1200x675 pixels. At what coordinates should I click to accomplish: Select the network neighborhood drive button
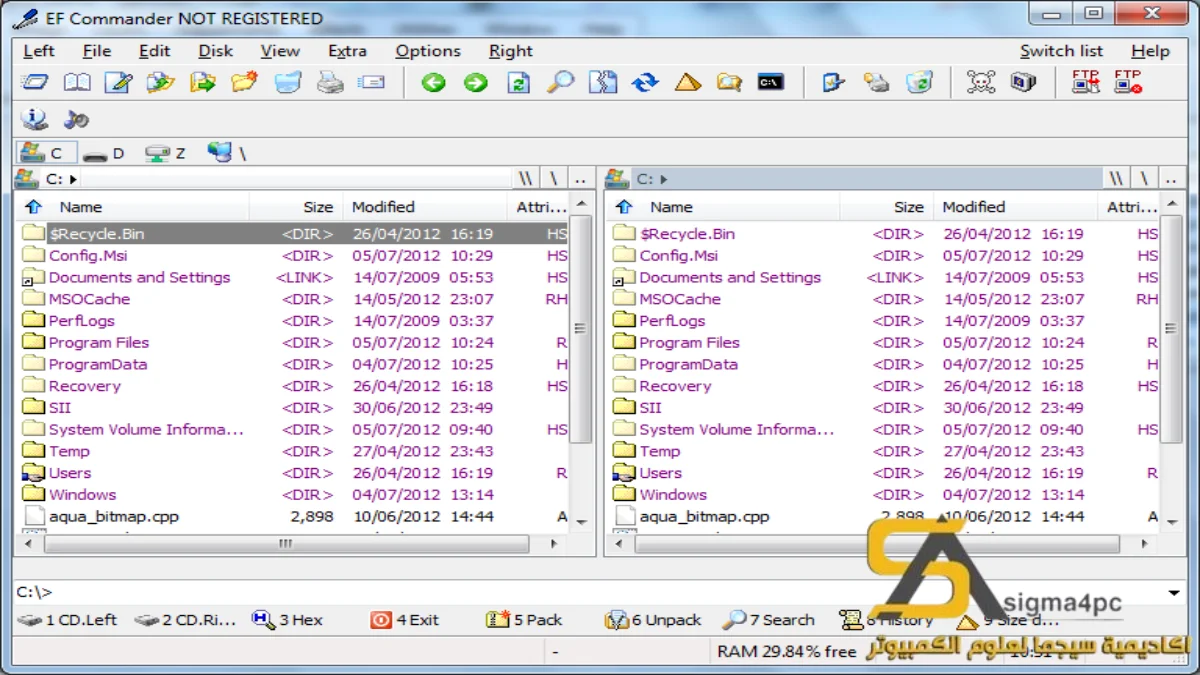[227, 153]
